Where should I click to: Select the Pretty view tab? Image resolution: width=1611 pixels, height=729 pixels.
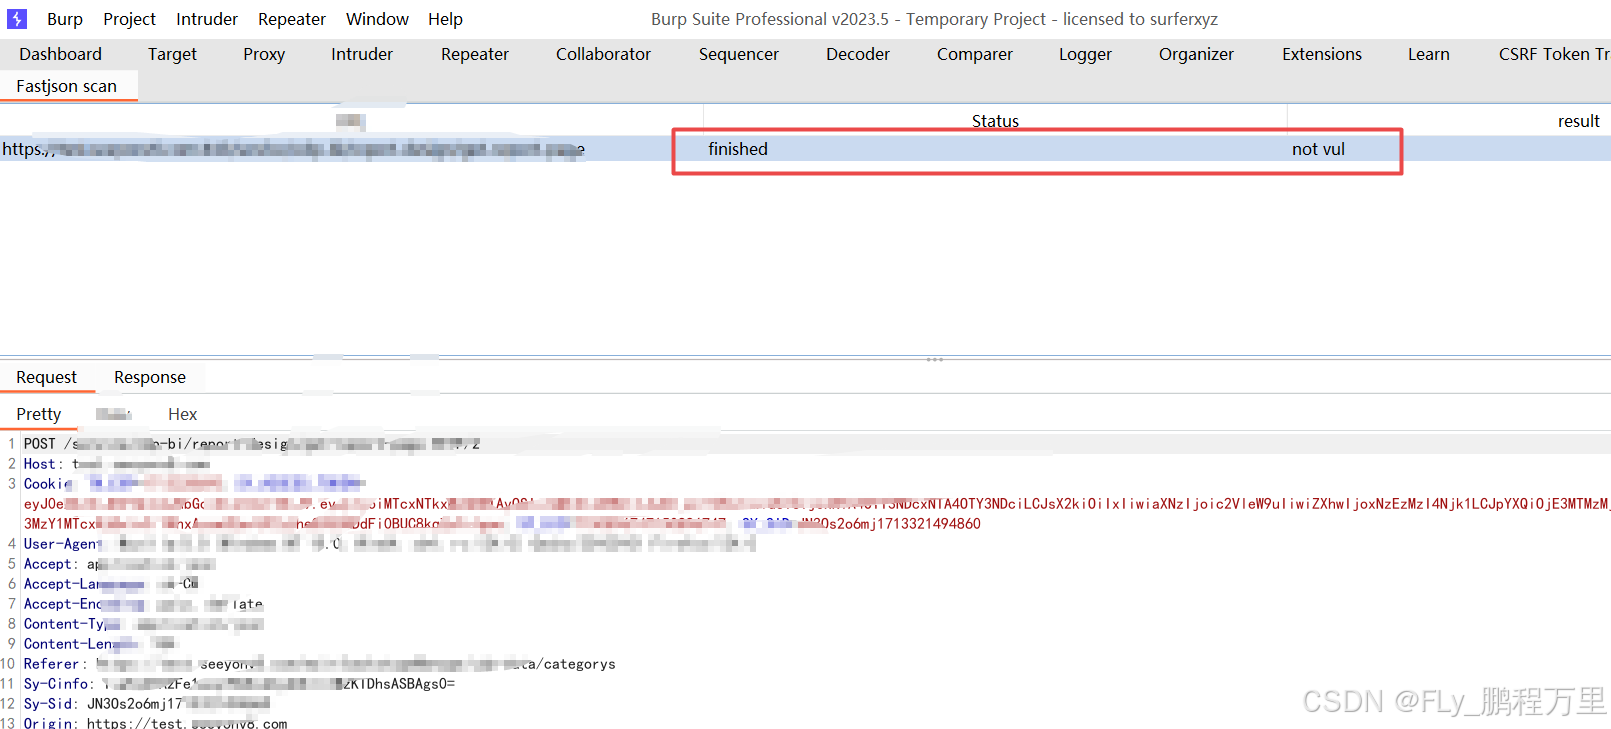(39, 414)
